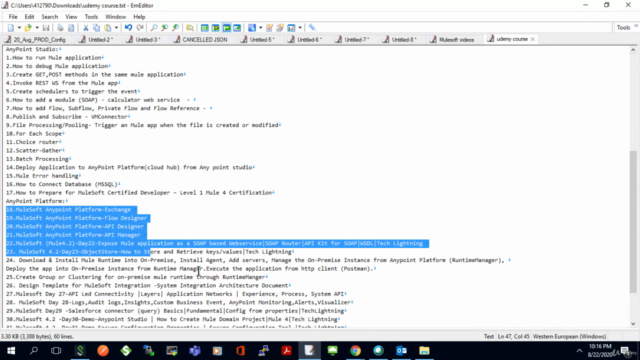The height and width of the screenshot is (360, 640).
Task: Click the Undo arrow icon
Action: 129,28
